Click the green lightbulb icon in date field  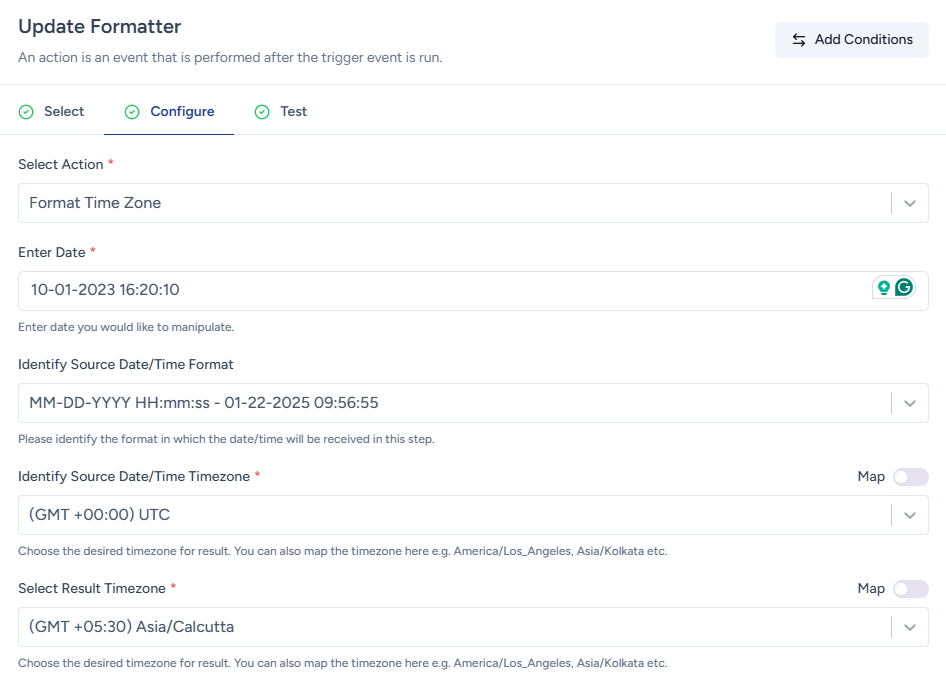point(883,288)
